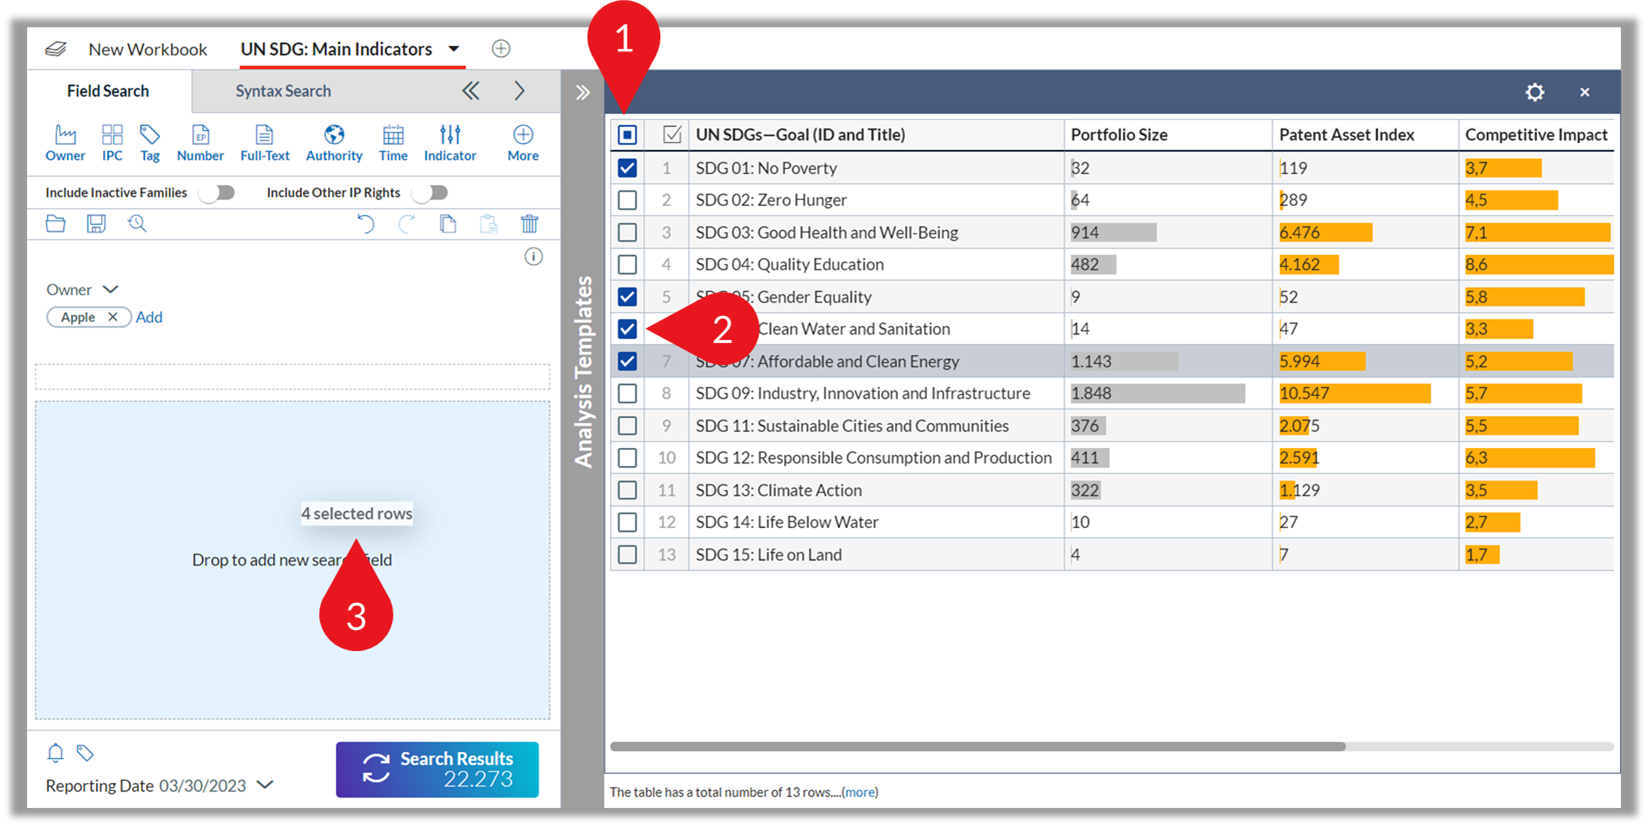
Task: Add a new workbook tab with plus icon
Action: pyautogui.click(x=501, y=49)
